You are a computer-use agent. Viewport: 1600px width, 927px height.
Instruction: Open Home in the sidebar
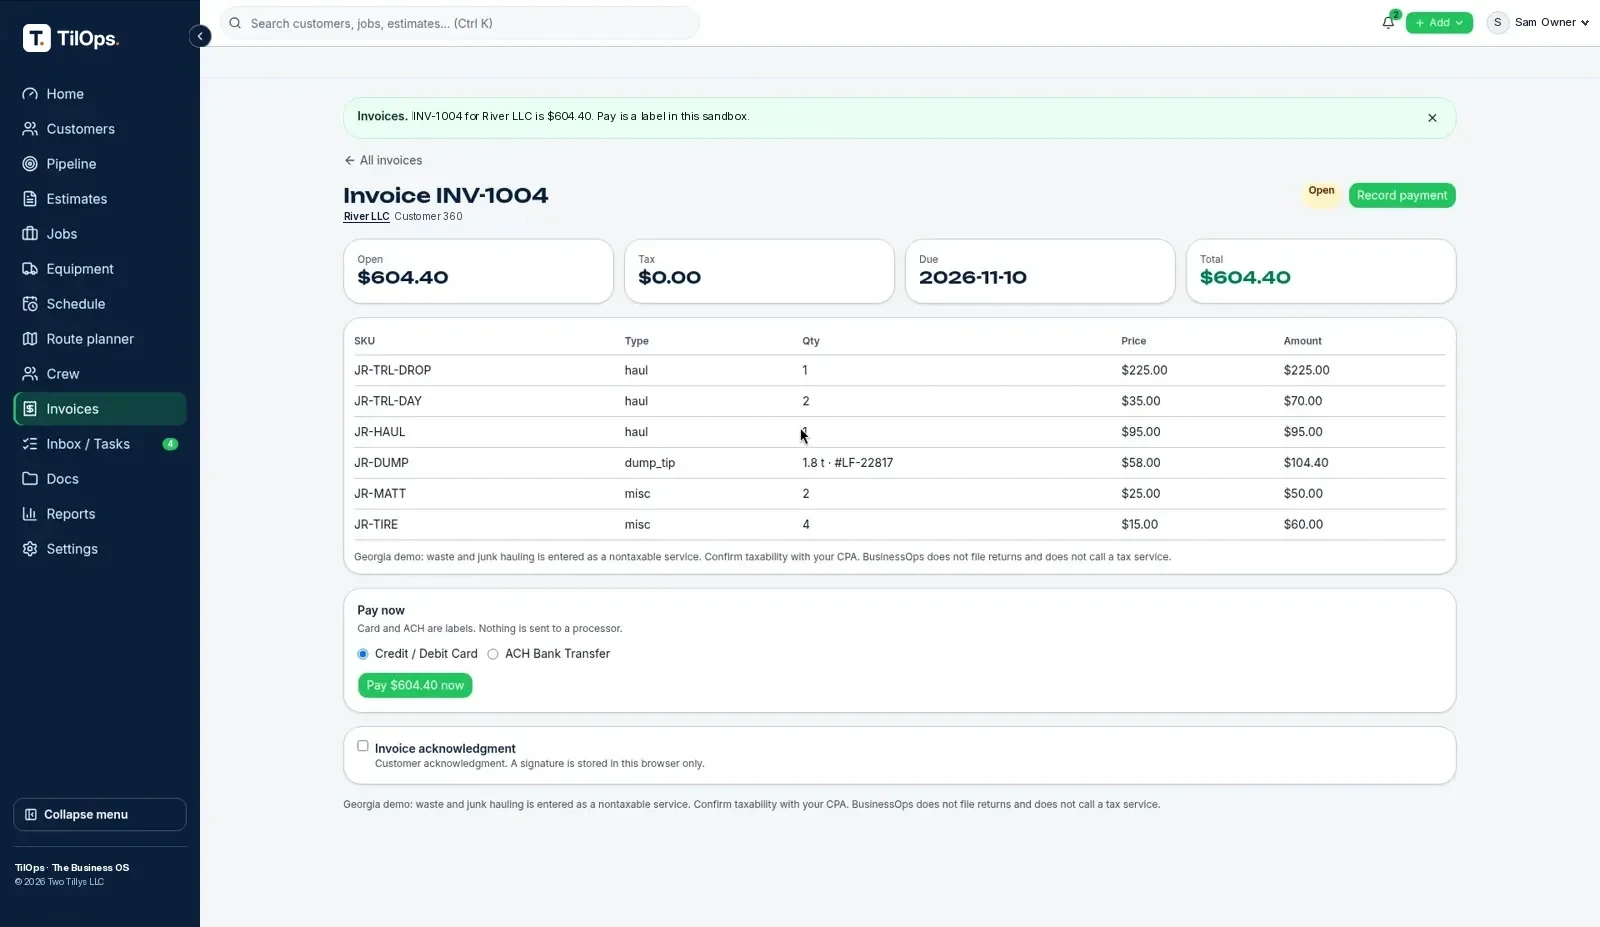point(100,94)
